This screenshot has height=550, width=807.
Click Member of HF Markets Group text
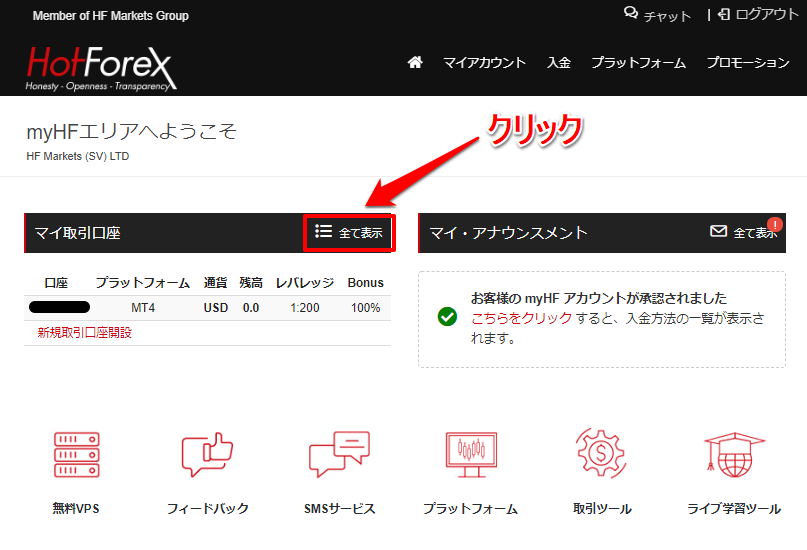111,16
